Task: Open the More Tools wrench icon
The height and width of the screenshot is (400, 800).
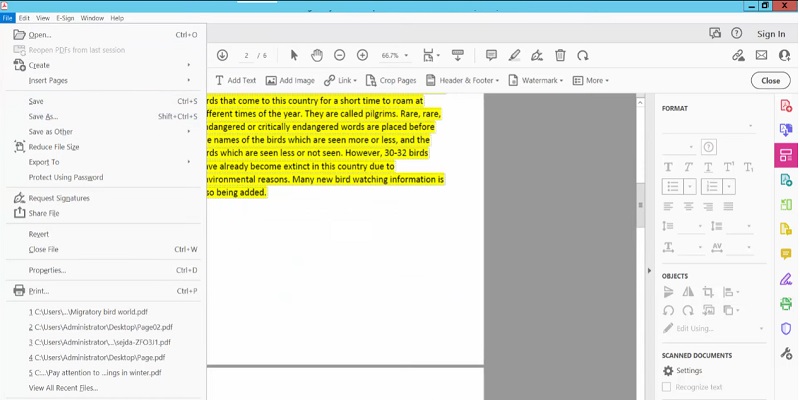Action: pyautogui.click(x=786, y=353)
